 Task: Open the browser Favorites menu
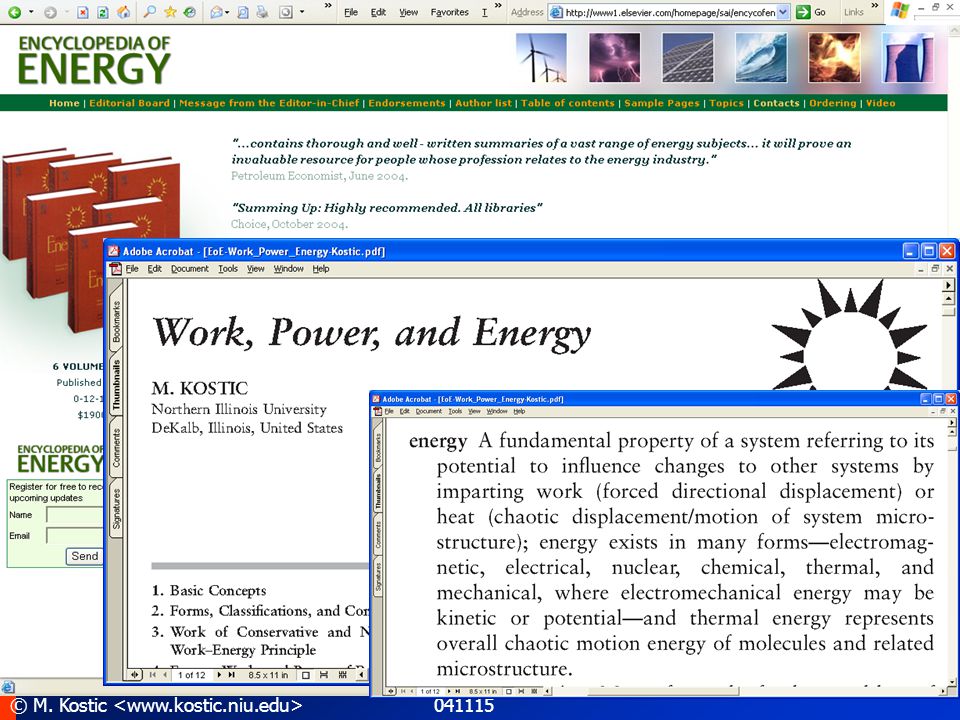click(x=449, y=12)
